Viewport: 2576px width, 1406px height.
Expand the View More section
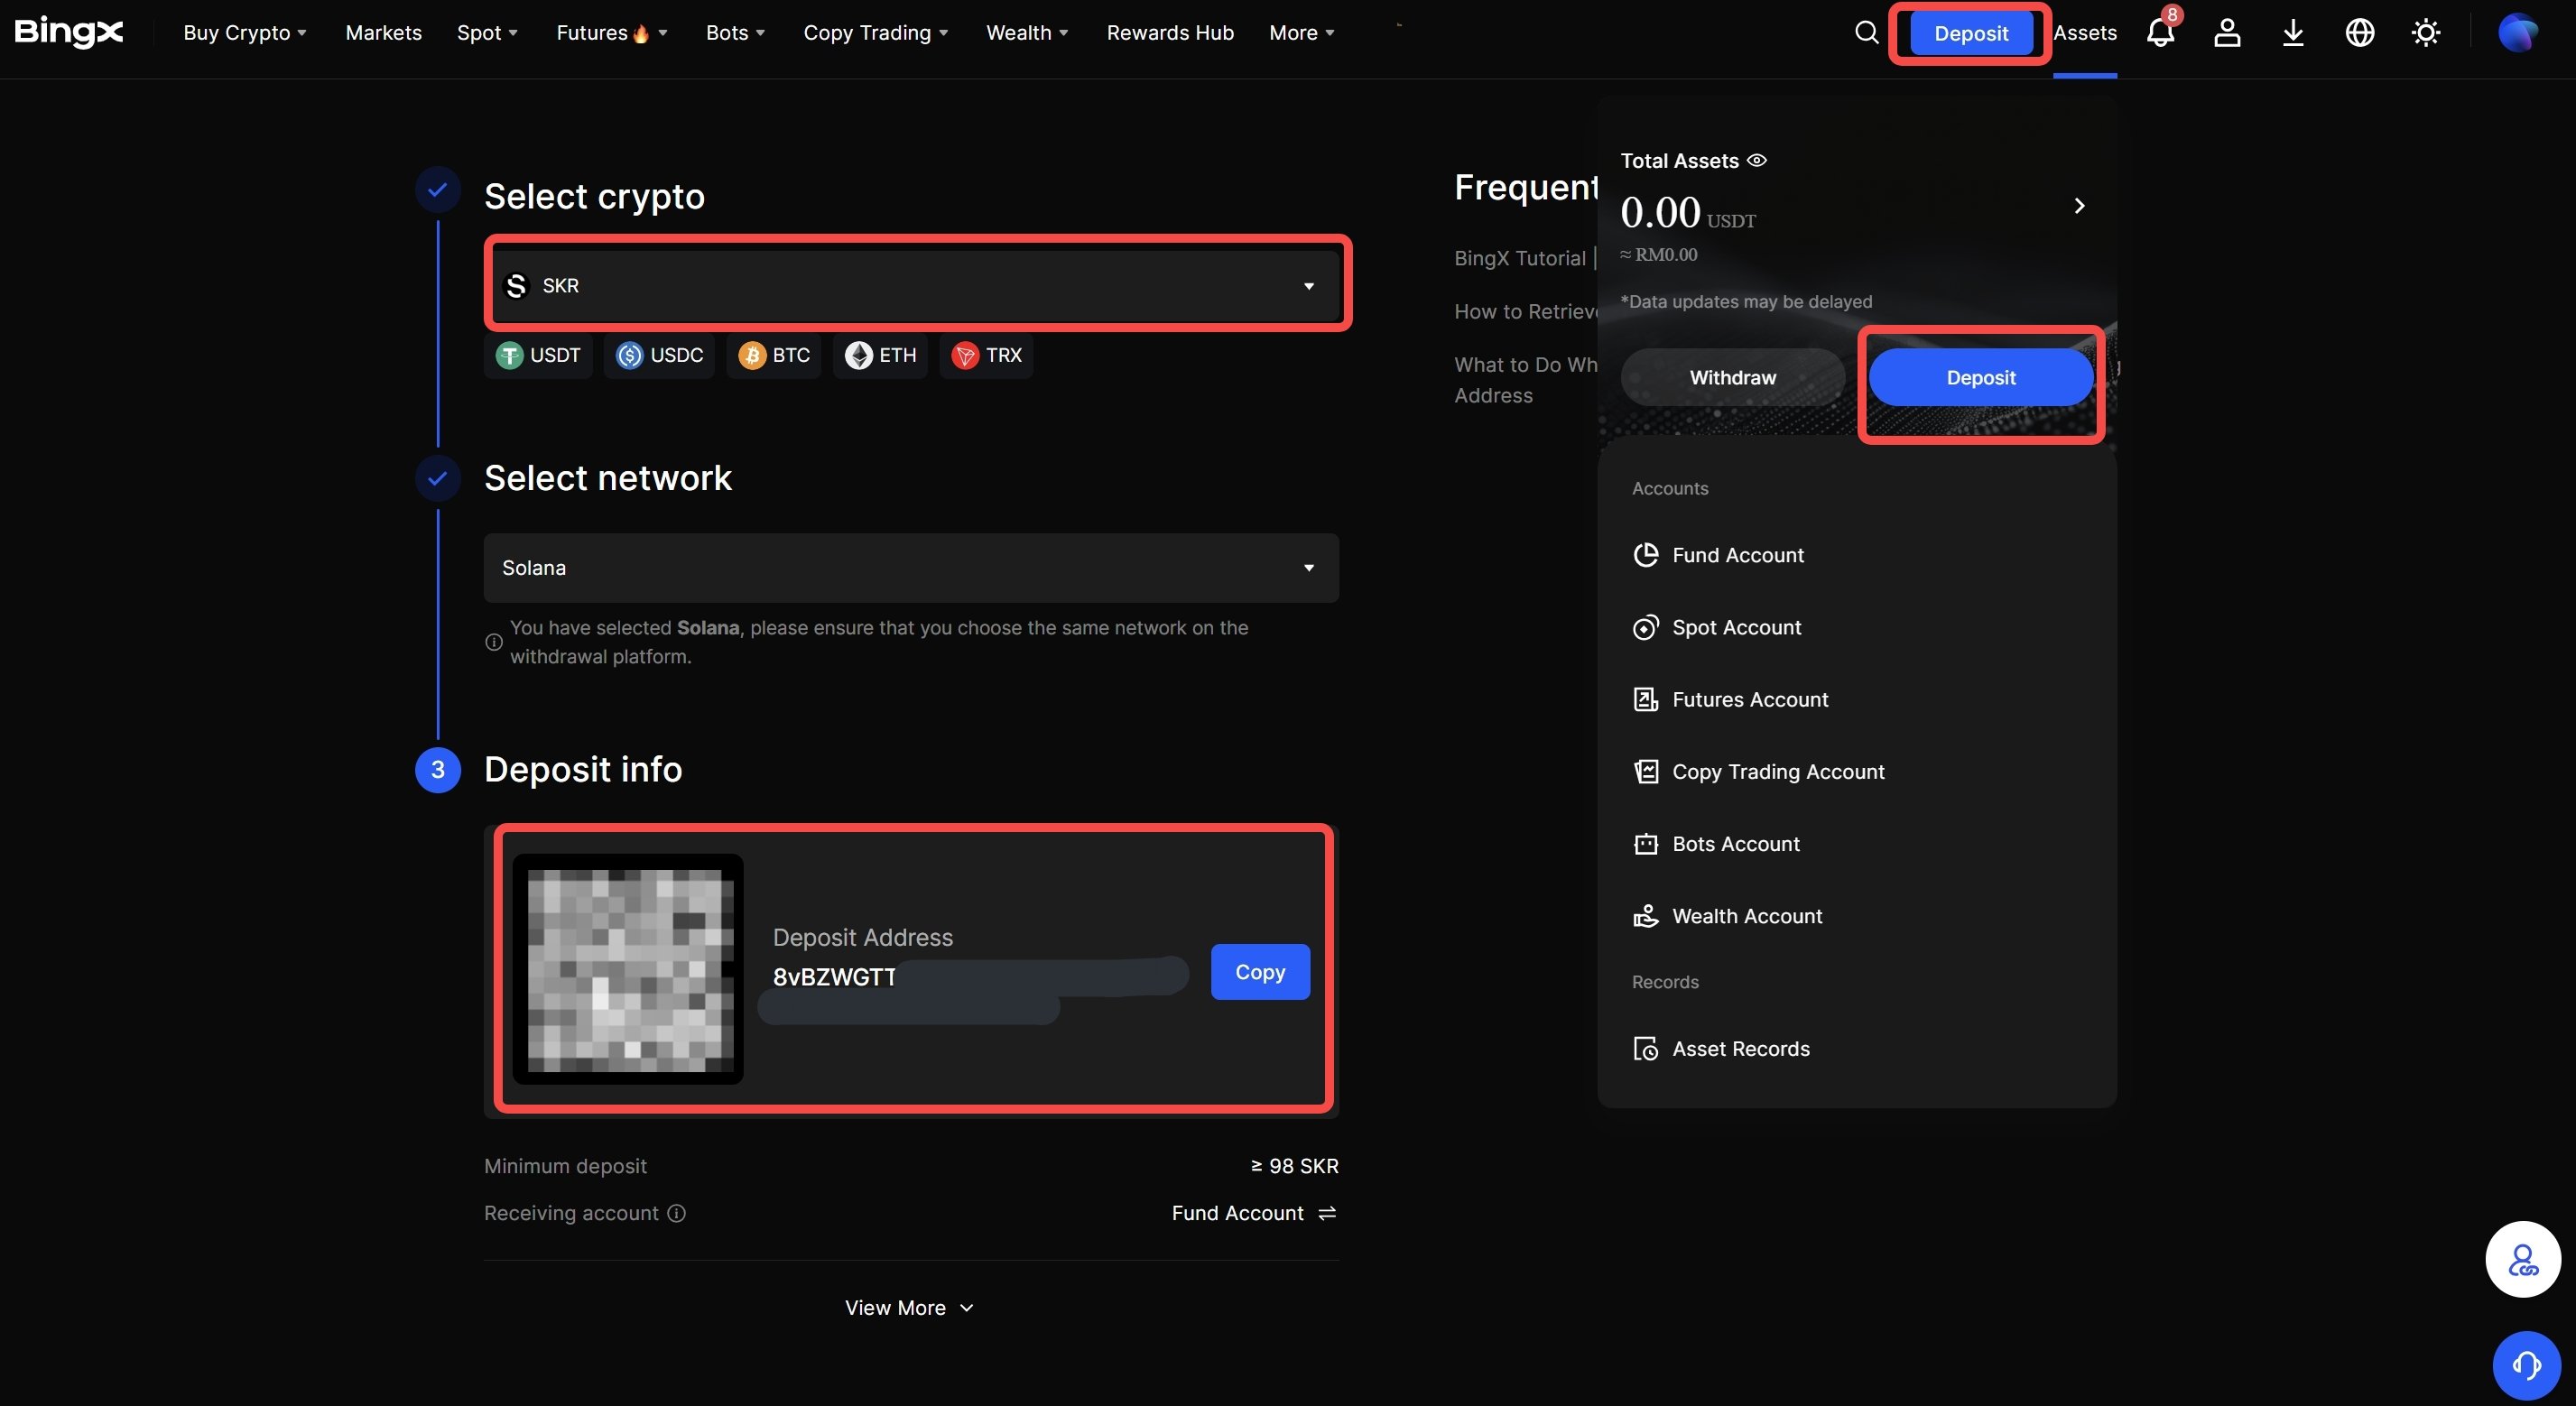[909, 1308]
